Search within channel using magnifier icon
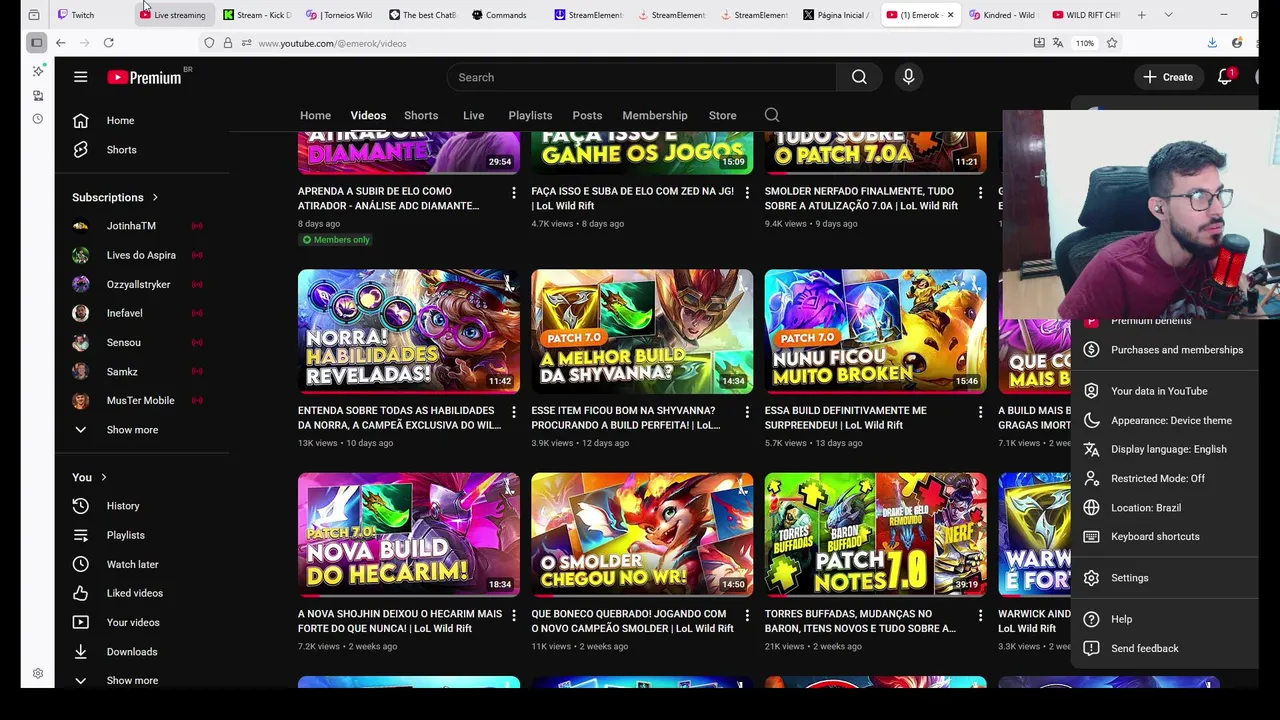1280x720 pixels. coord(772,115)
